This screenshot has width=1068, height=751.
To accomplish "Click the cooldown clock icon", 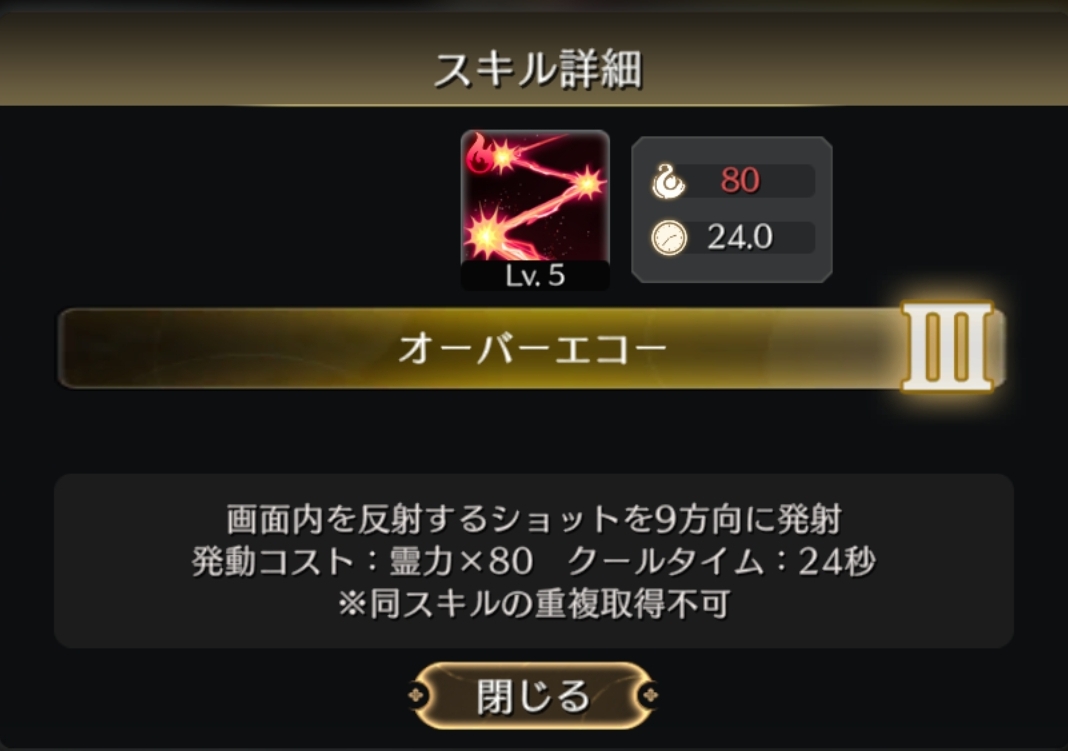I will coord(669,238).
